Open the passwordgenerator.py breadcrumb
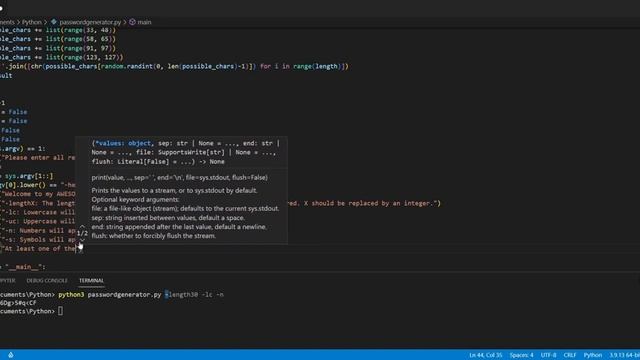640x360 pixels. coord(90,22)
